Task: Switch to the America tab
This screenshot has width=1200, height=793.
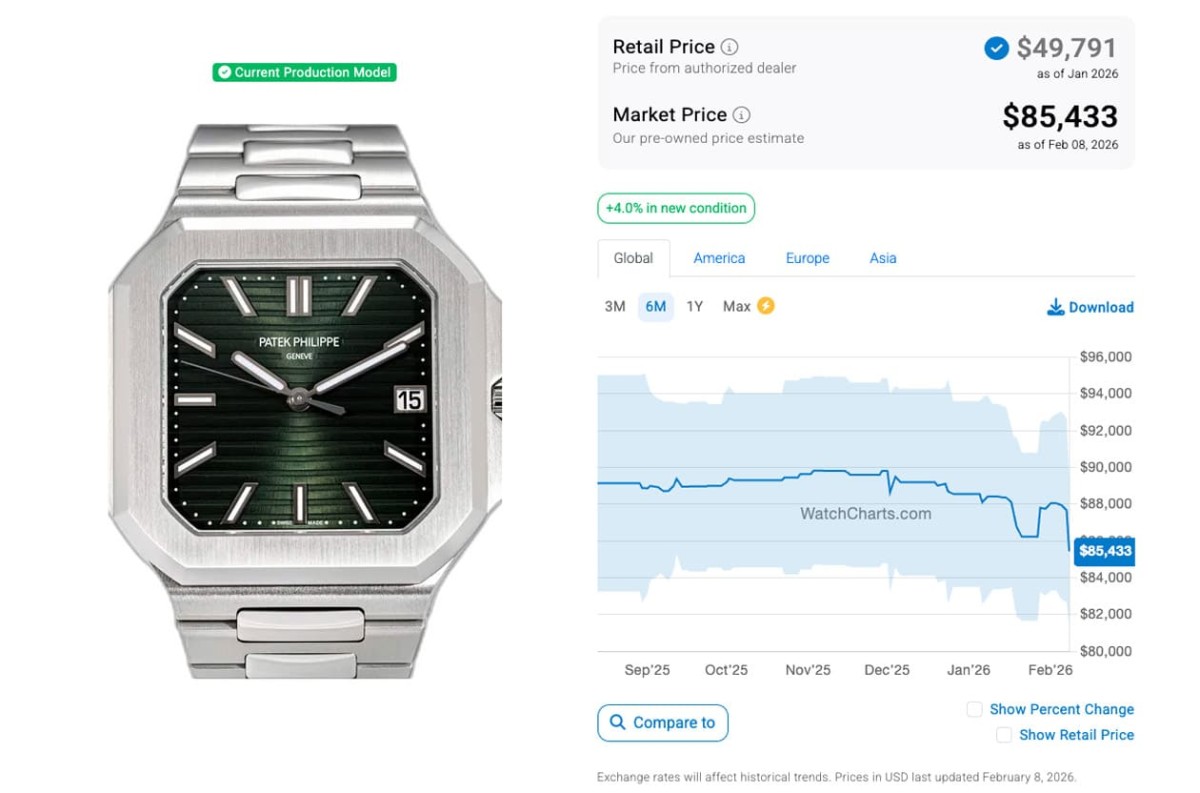Action: coord(719,258)
